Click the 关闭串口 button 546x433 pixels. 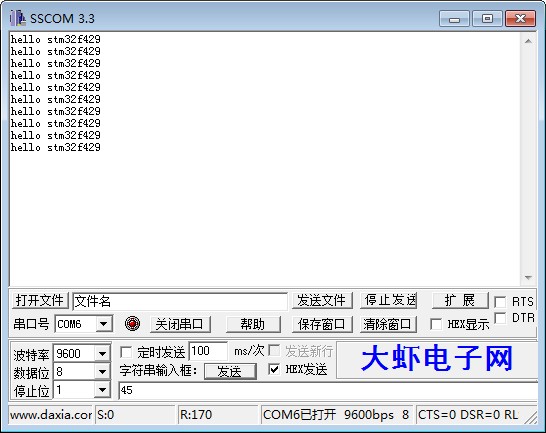pos(180,324)
